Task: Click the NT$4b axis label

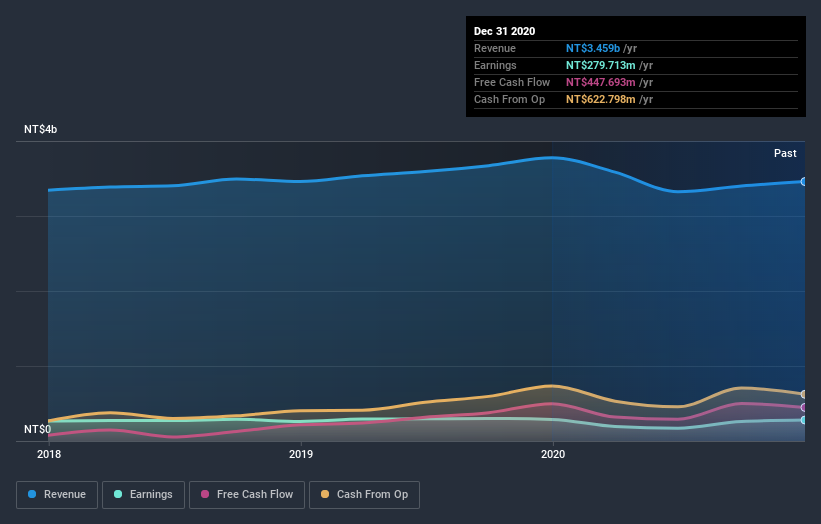Action: click(x=40, y=129)
